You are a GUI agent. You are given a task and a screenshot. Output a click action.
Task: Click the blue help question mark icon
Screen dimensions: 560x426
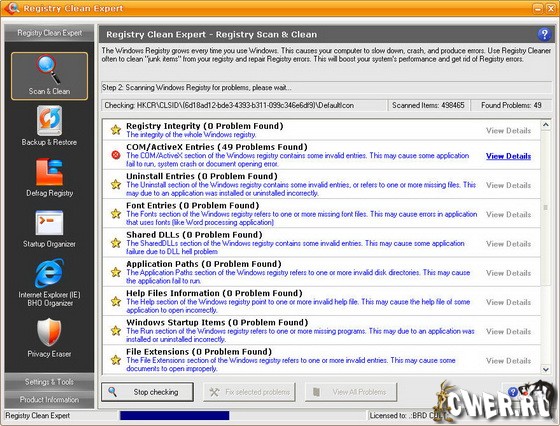(x=544, y=35)
